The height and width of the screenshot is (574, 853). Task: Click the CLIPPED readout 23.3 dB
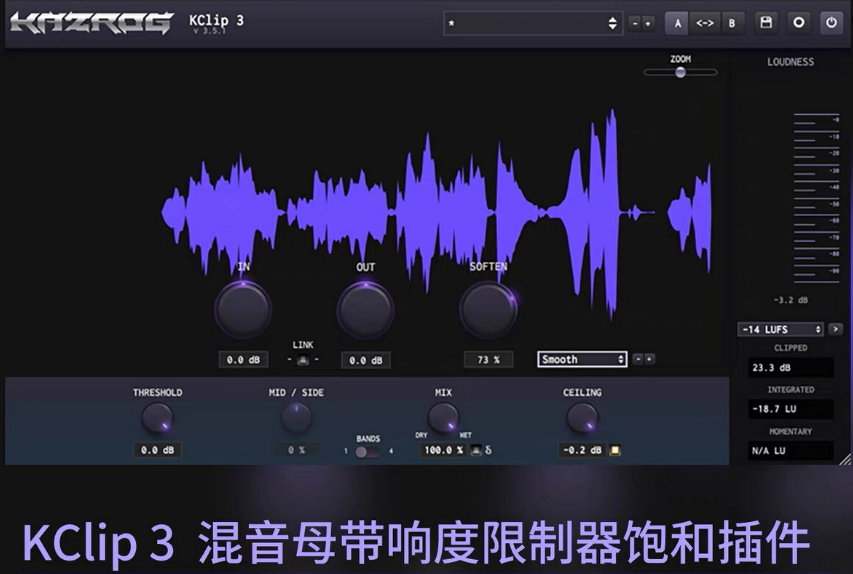click(790, 367)
